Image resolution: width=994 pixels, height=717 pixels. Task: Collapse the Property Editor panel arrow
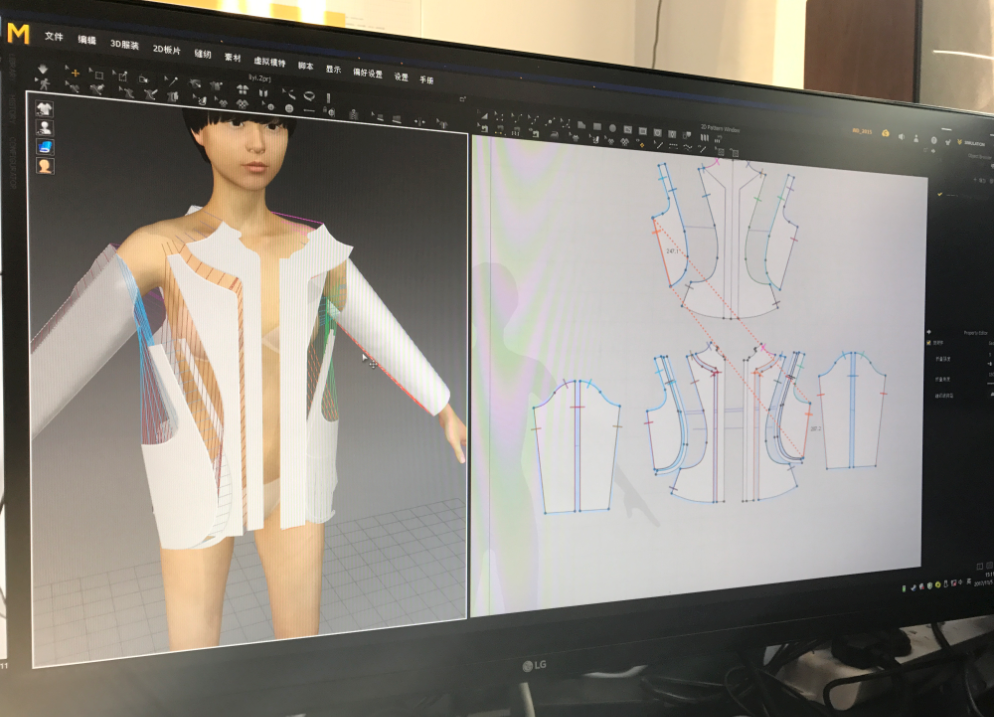click(929, 332)
